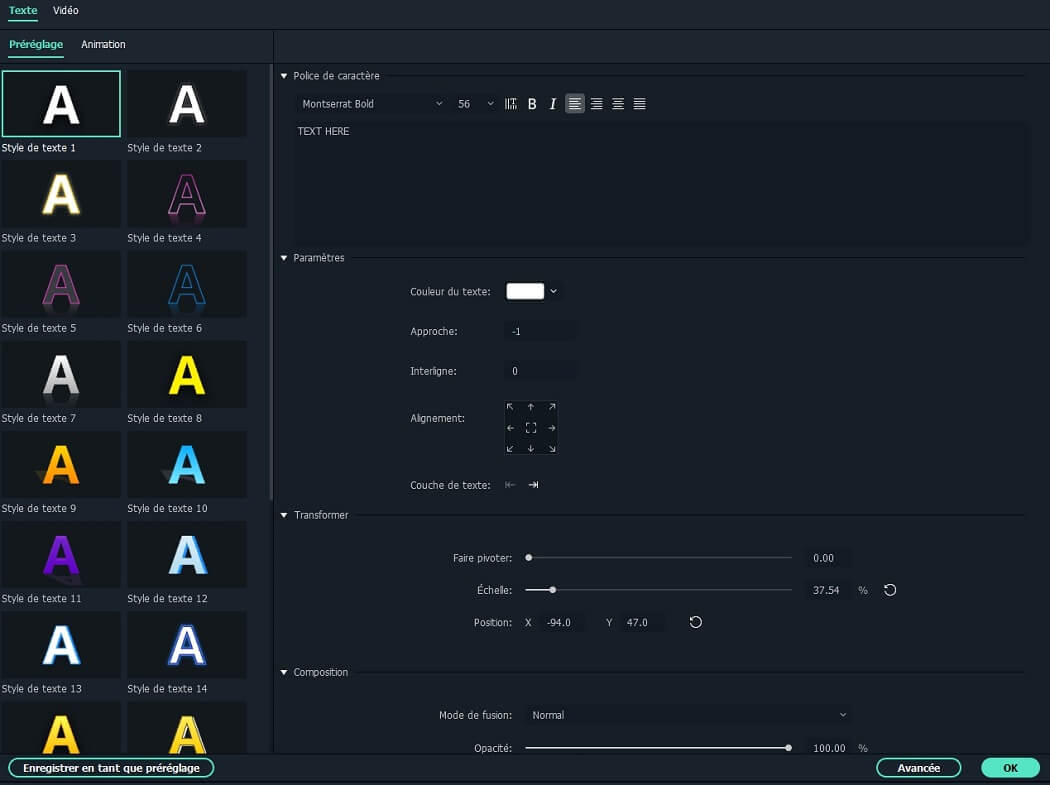Viewport: 1050px width, 785px height.
Task: Select the Style de texte 6 preset
Action: (187, 285)
